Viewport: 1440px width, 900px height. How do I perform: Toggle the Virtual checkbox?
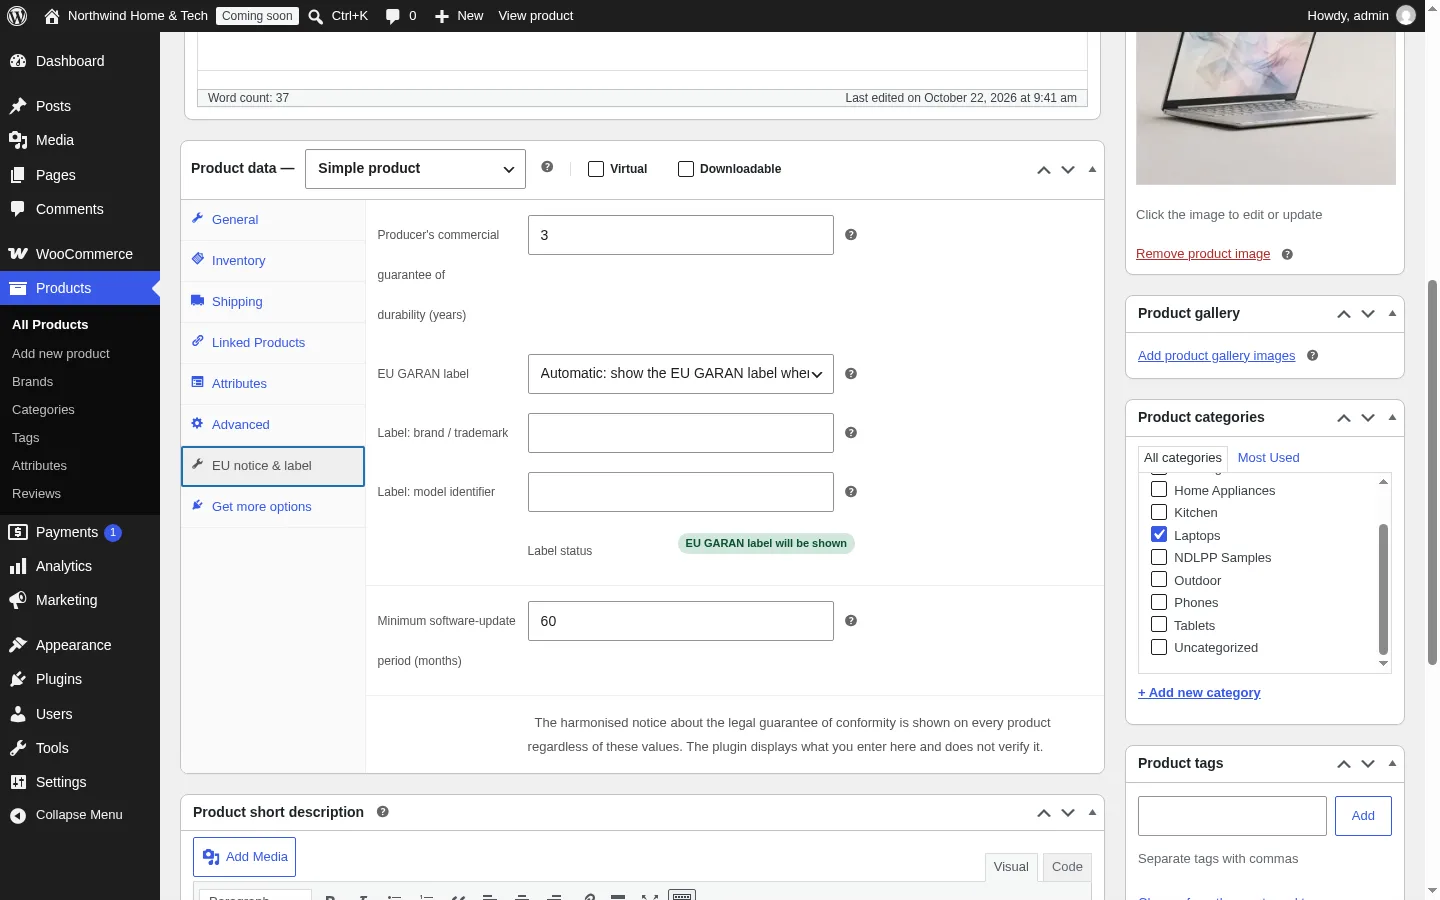[596, 169]
